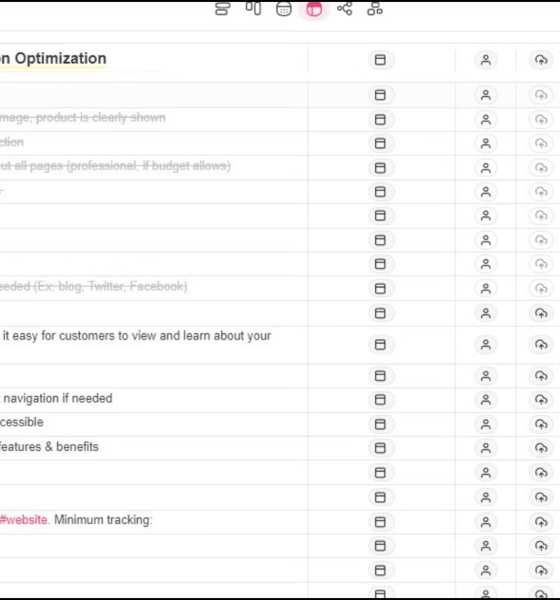Image resolution: width=560 pixels, height=600 pixels.
Task: Open assignee picker for 'features & benefits' row
Action: [486, 448]
